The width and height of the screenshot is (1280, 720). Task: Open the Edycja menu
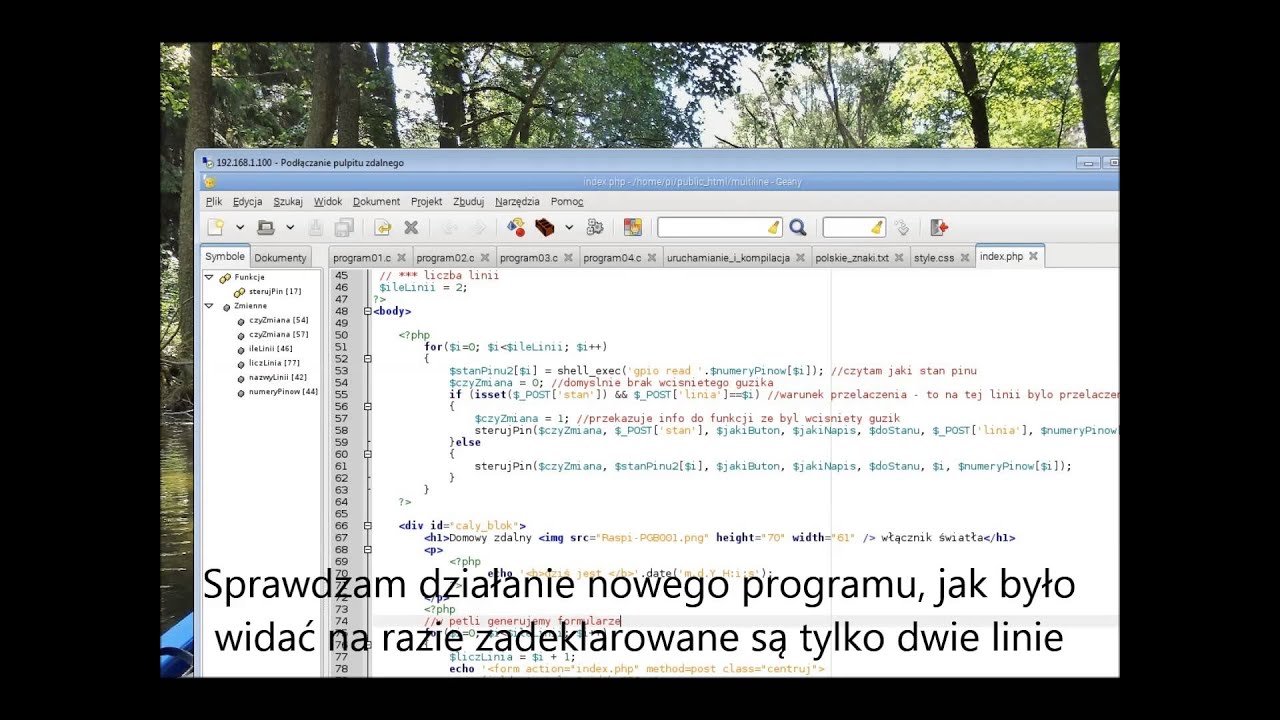tap(247, 202)
